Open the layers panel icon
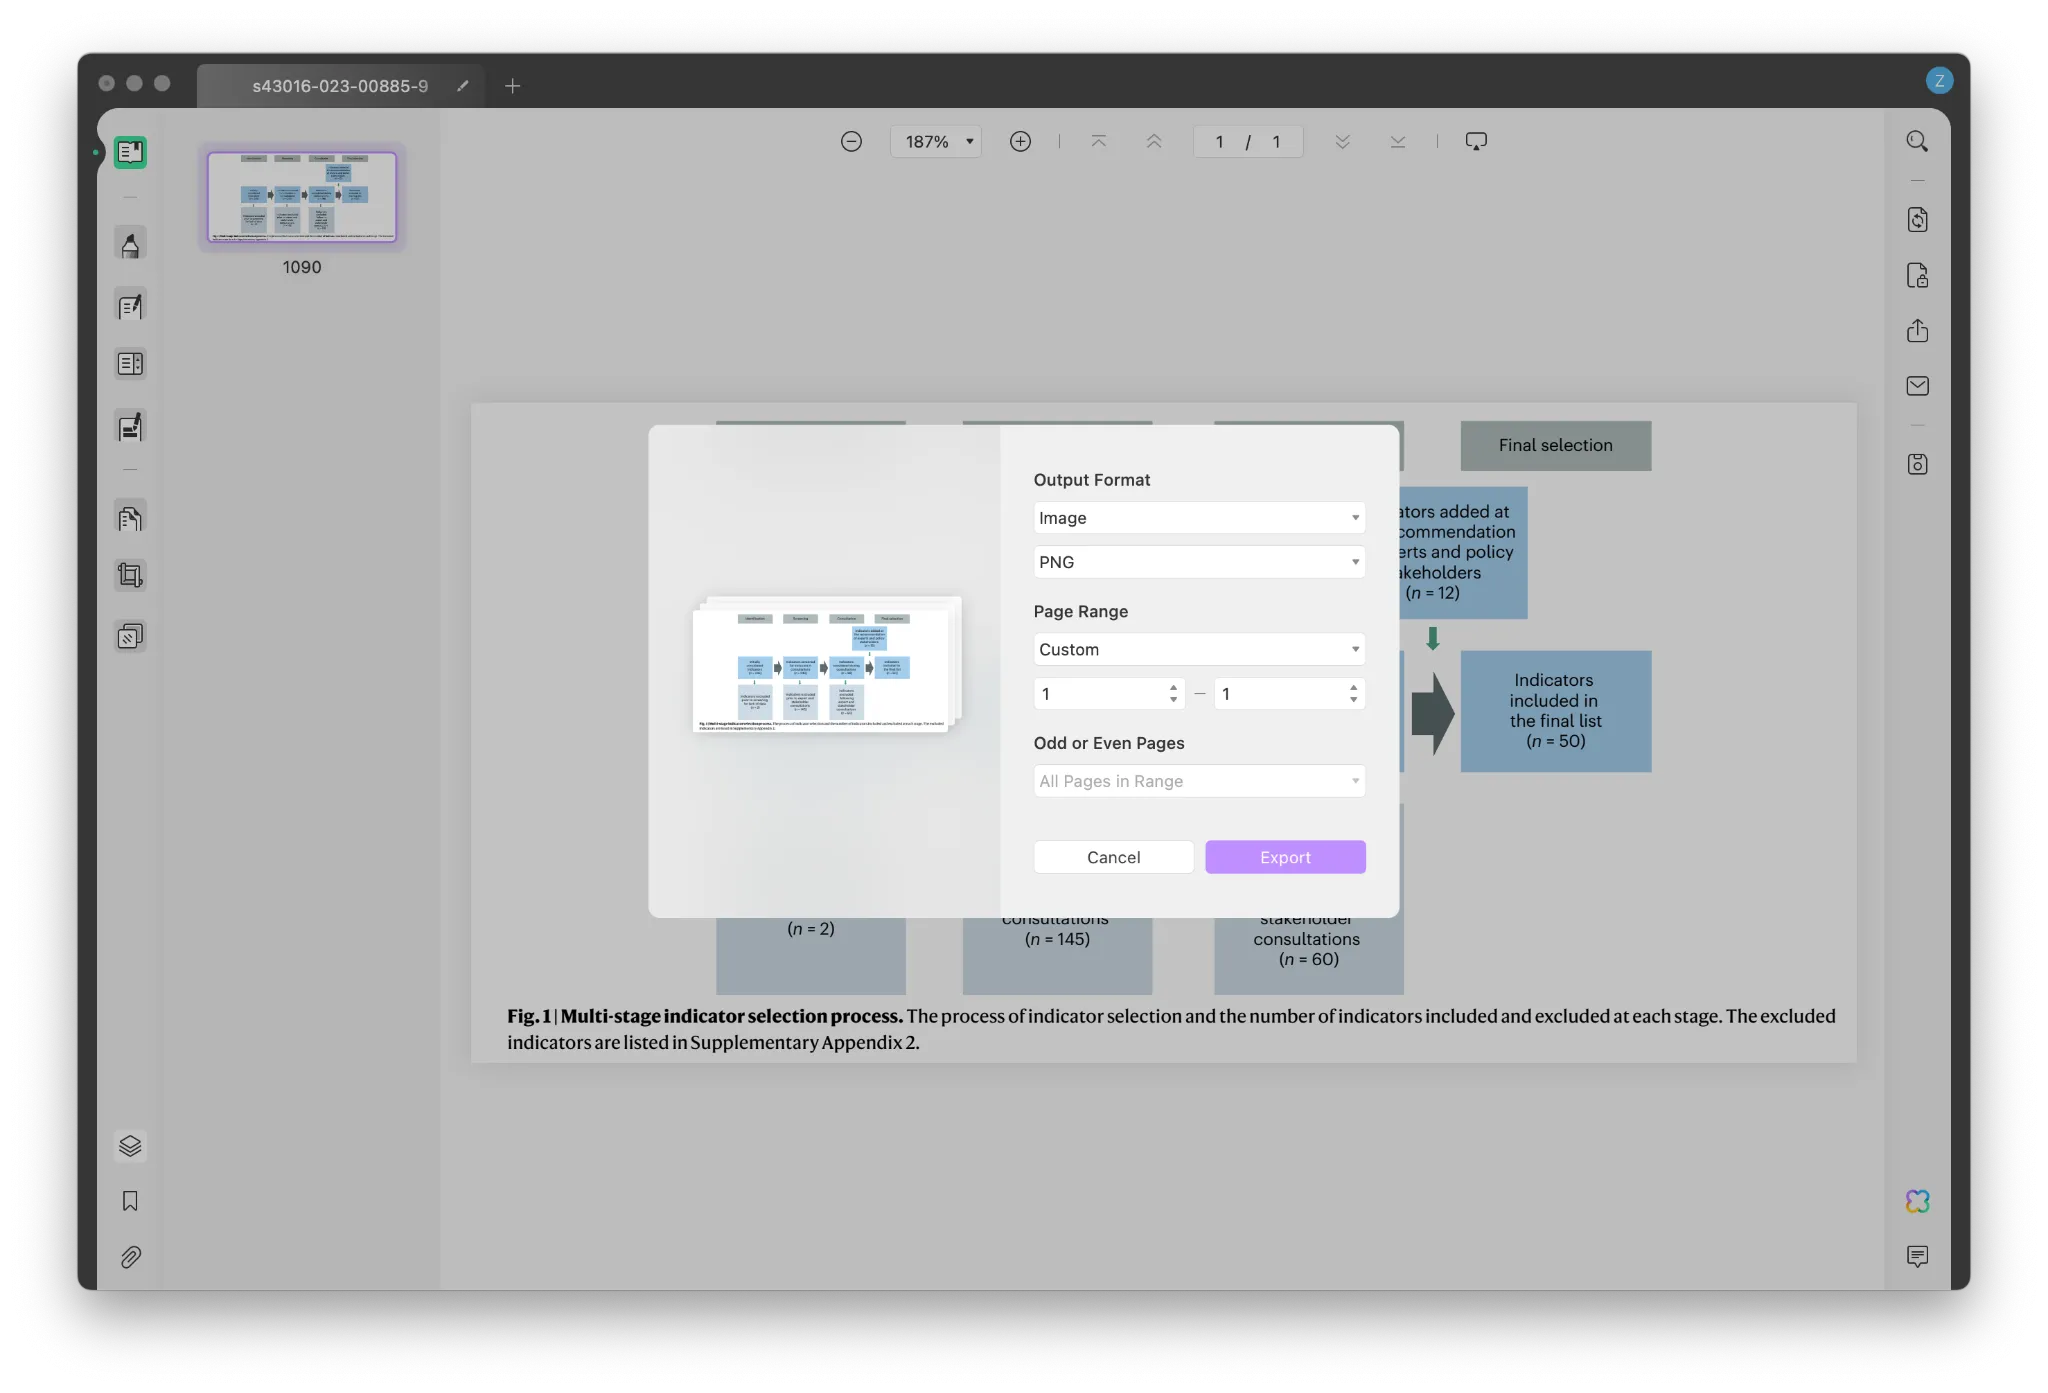 (x=131, y=1146)
